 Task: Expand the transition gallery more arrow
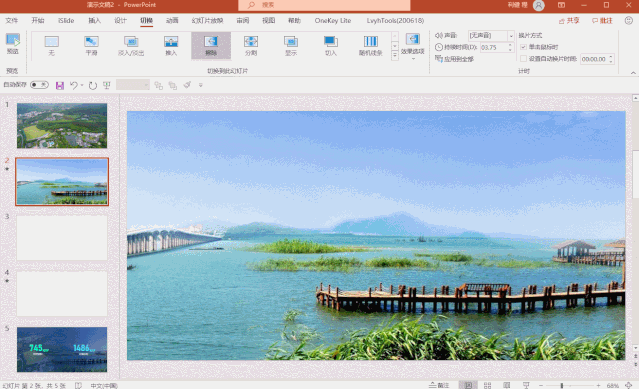tap(394, 55)
